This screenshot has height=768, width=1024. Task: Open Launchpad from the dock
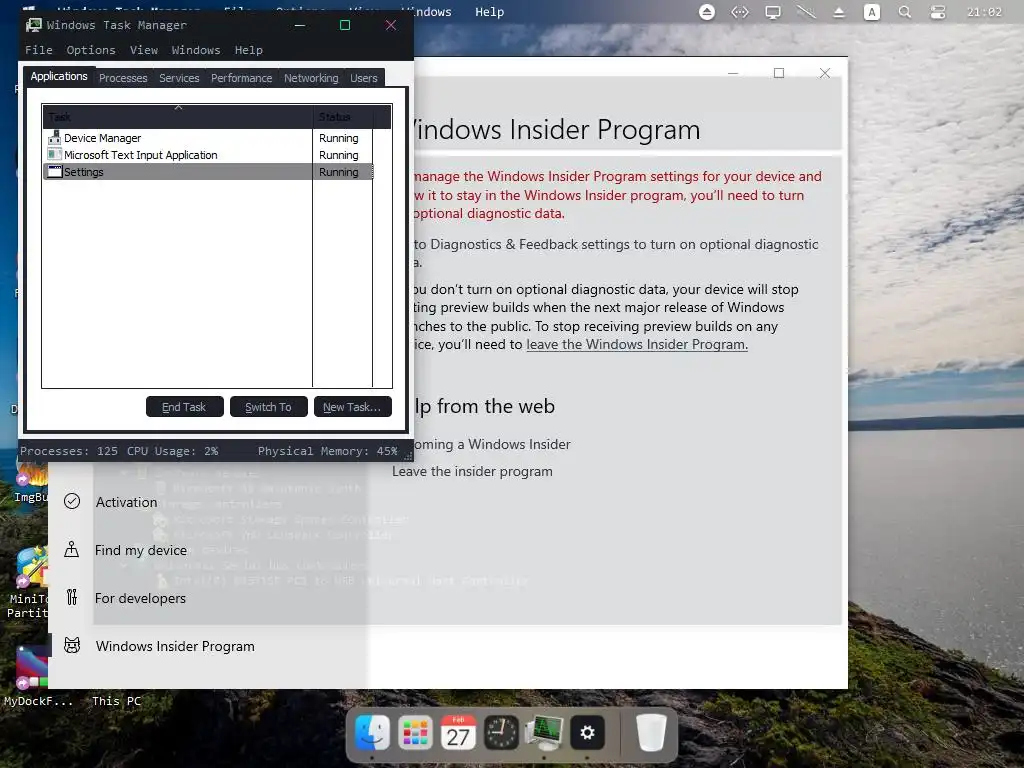(415, 733)
